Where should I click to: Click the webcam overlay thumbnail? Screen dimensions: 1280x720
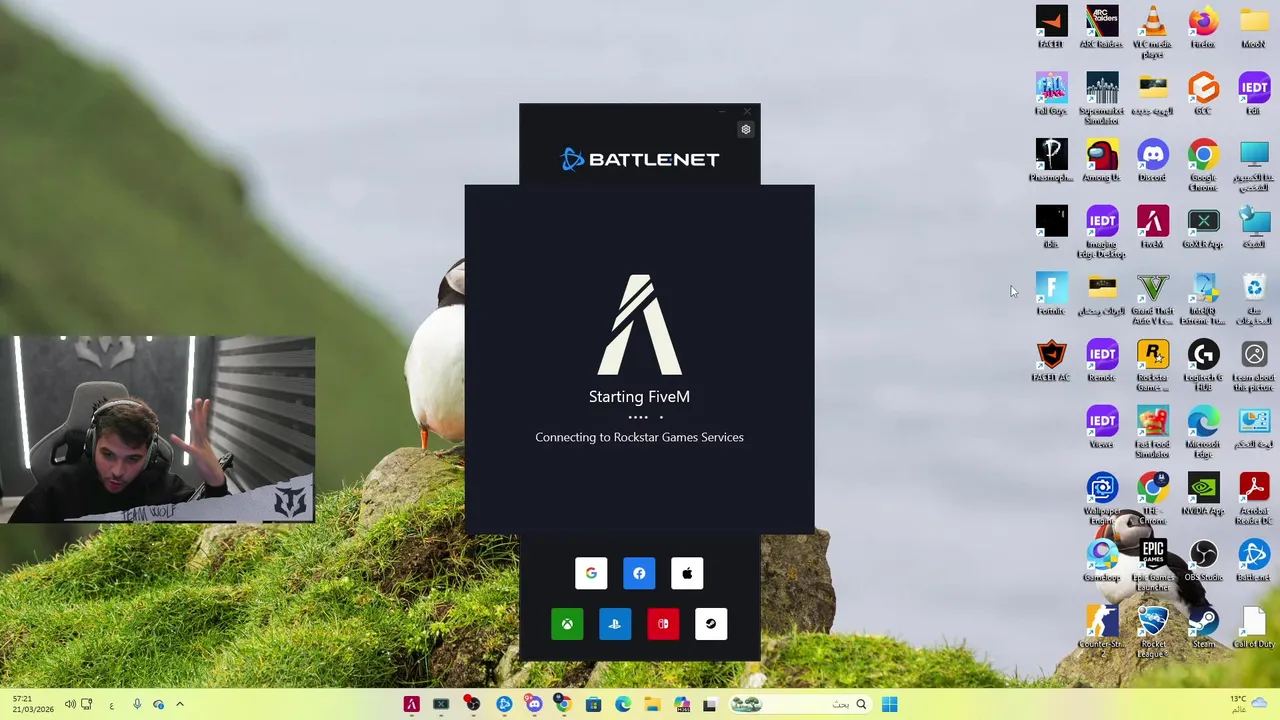coord(157,430)
